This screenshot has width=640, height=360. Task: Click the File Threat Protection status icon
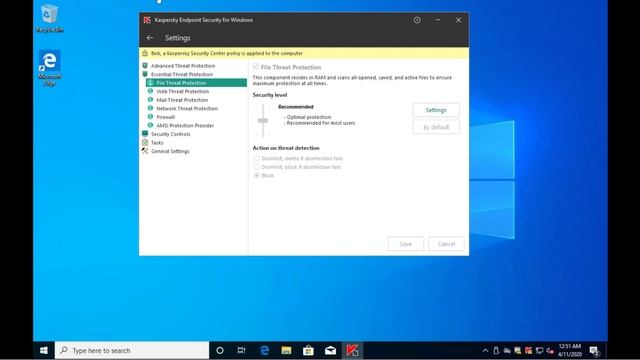(150, 82)
